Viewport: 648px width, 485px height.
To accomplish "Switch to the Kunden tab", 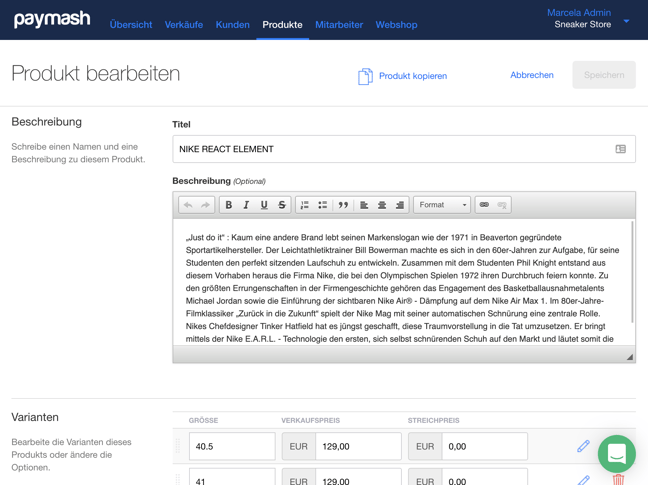I will tap(232, 25).
